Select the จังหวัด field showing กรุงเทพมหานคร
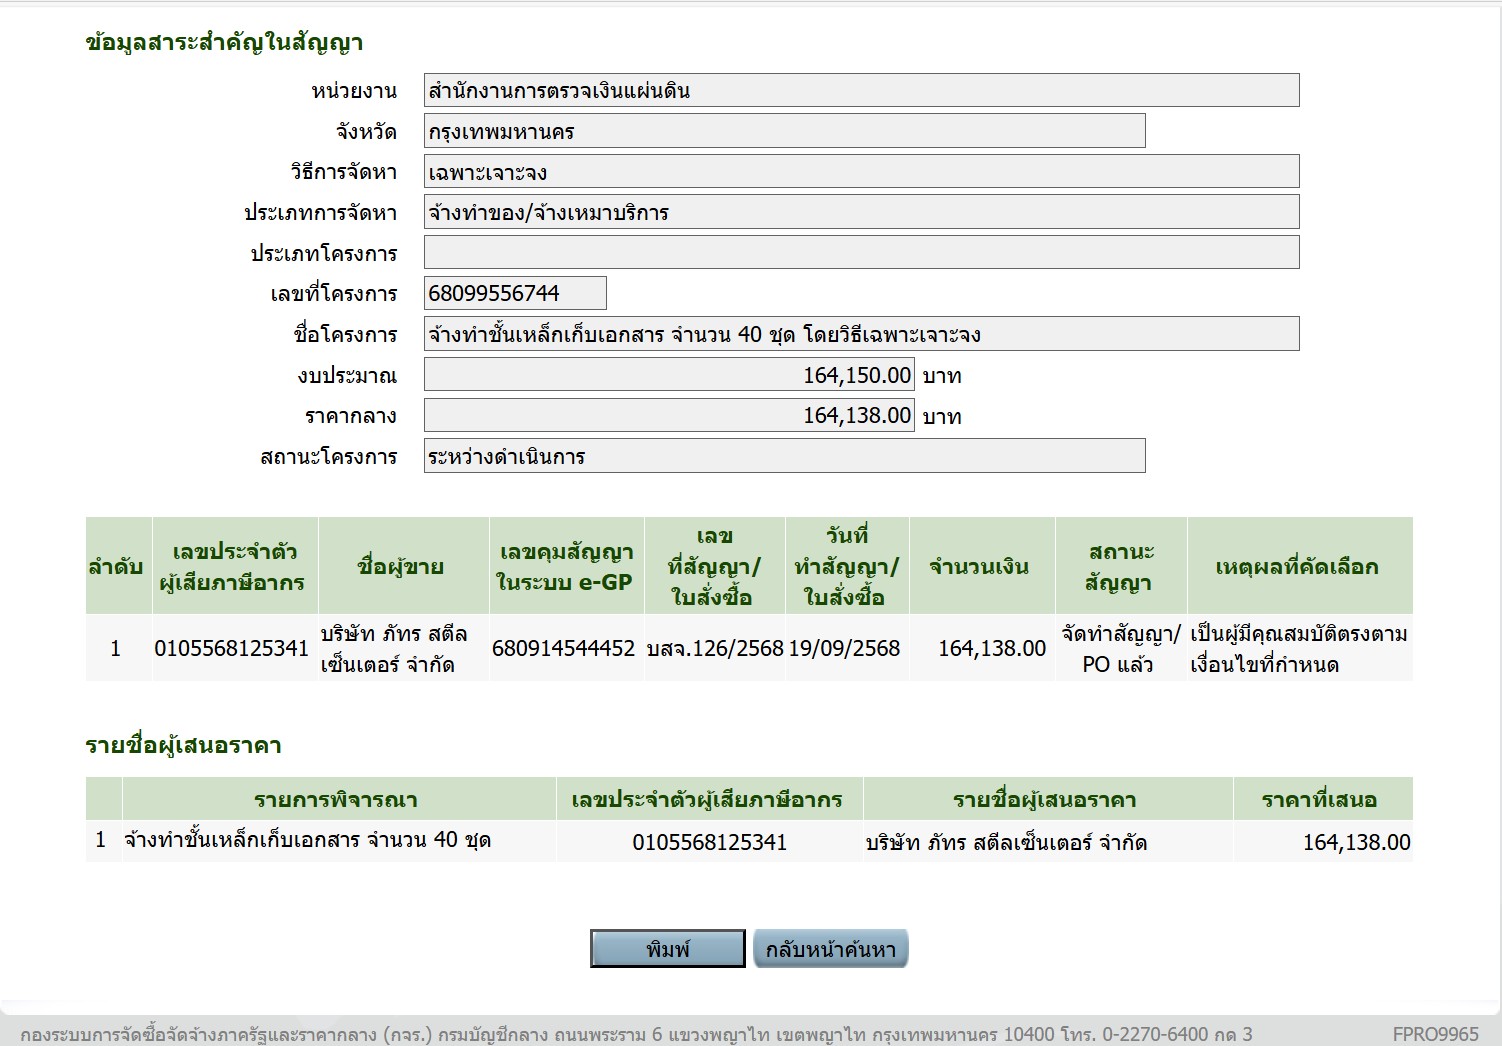Viewport: 1502px width, 1046px height. click(x=784, y=131)
